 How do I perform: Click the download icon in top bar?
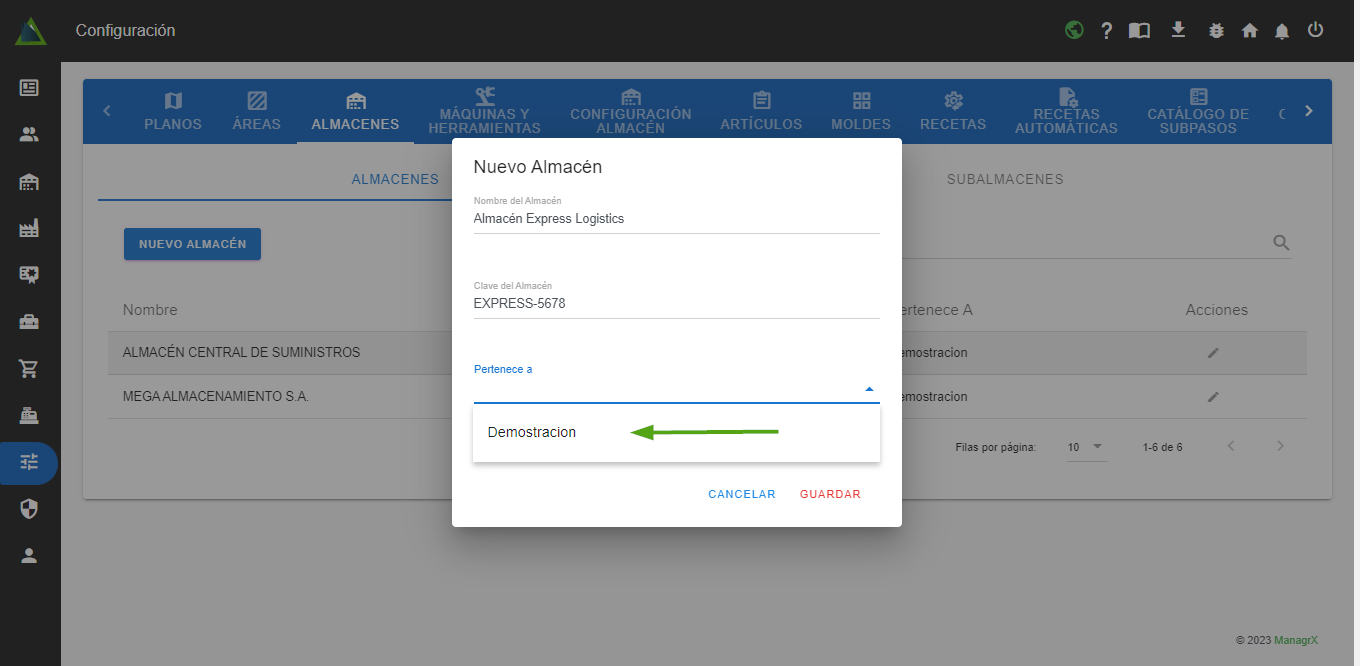[1178, 30]
